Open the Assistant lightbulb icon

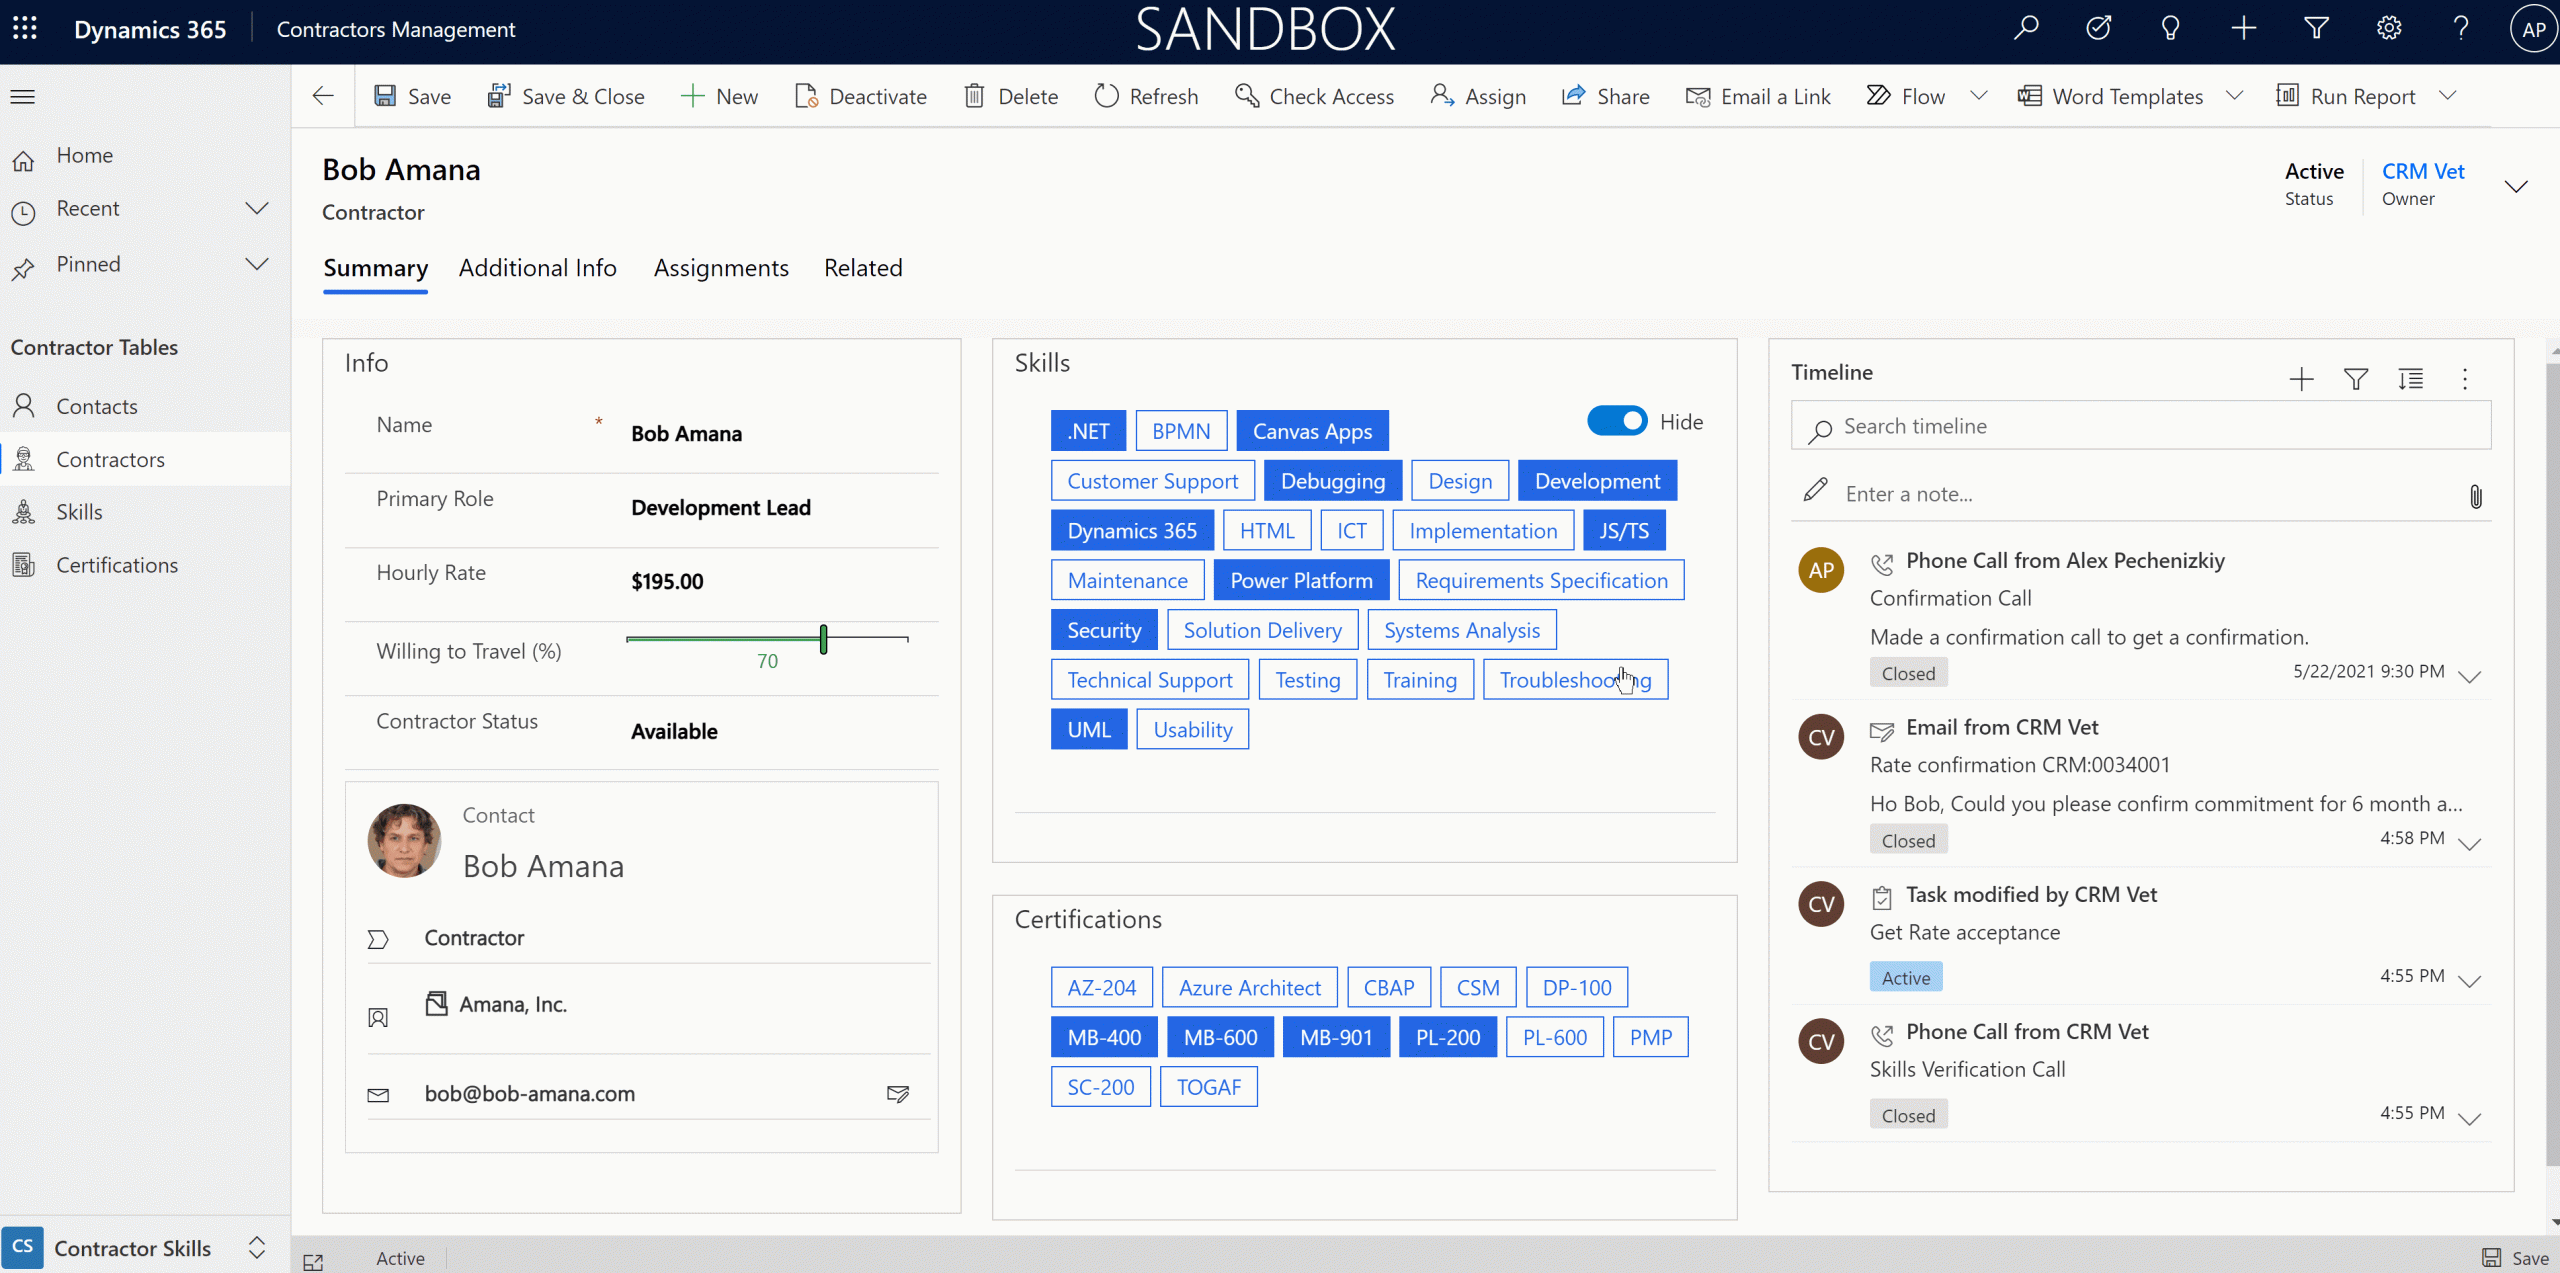point(2170,28)
